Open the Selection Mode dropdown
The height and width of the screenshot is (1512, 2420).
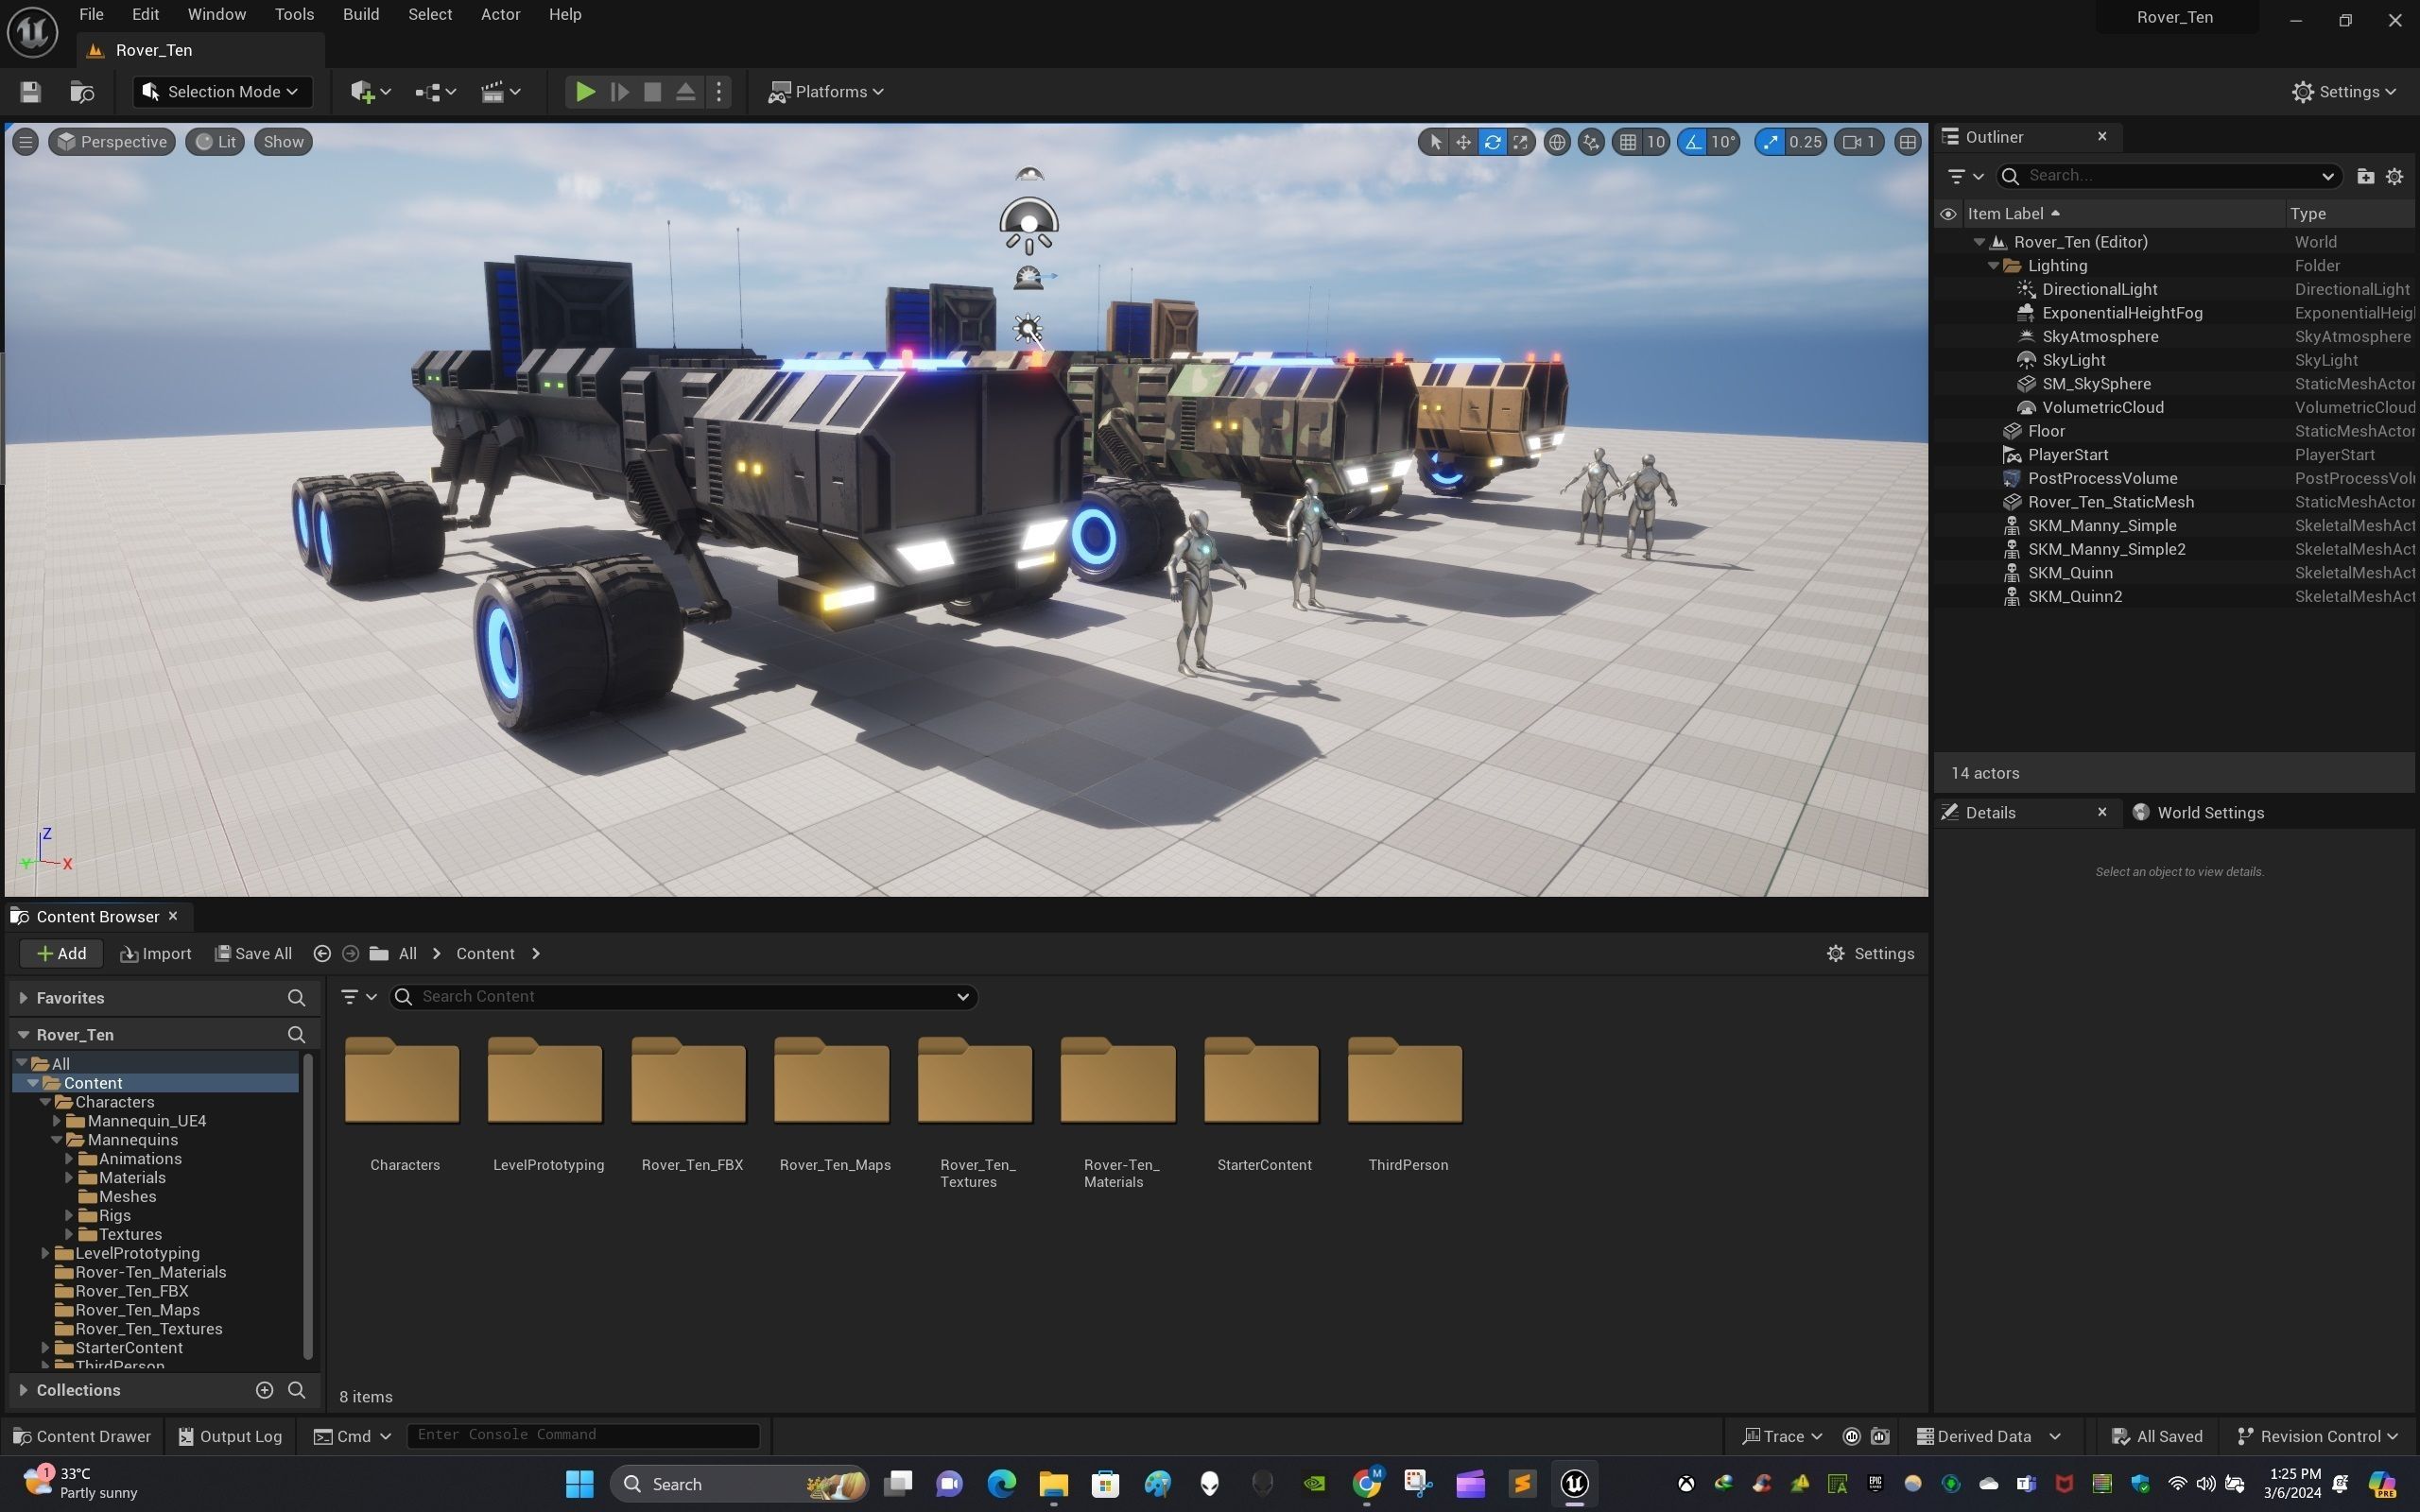[222, 92]
